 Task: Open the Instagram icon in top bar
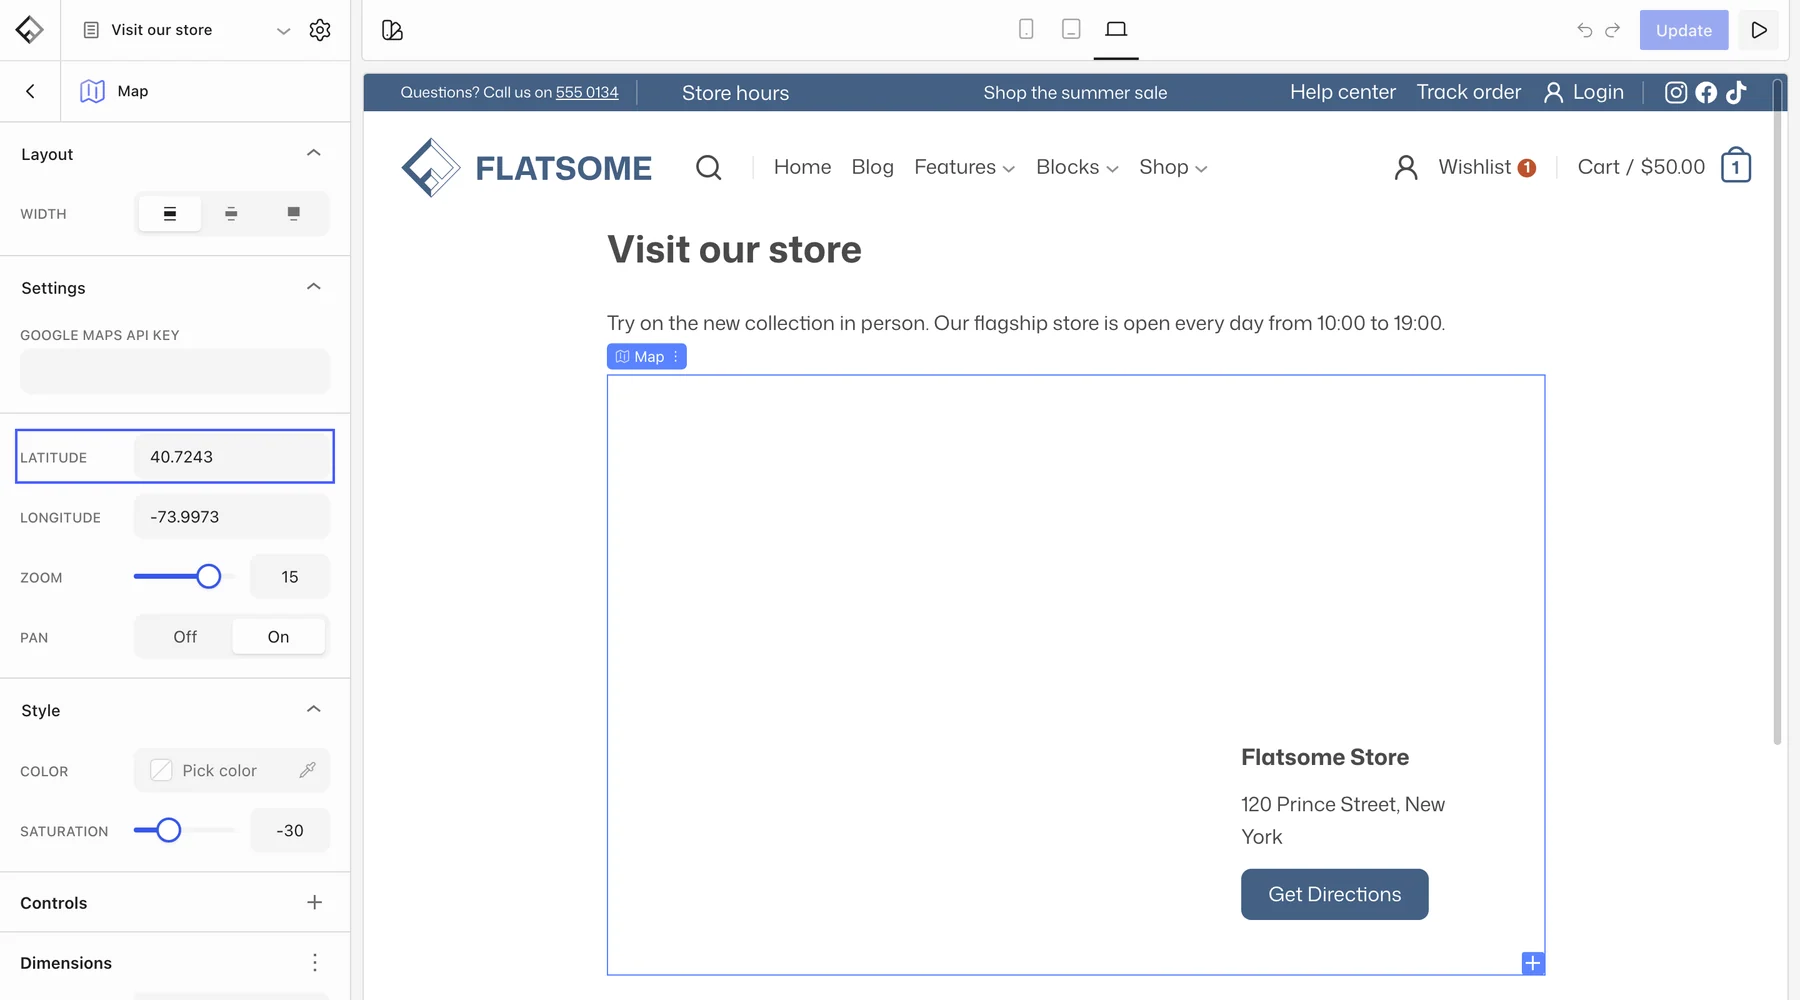click(1676, 92)
